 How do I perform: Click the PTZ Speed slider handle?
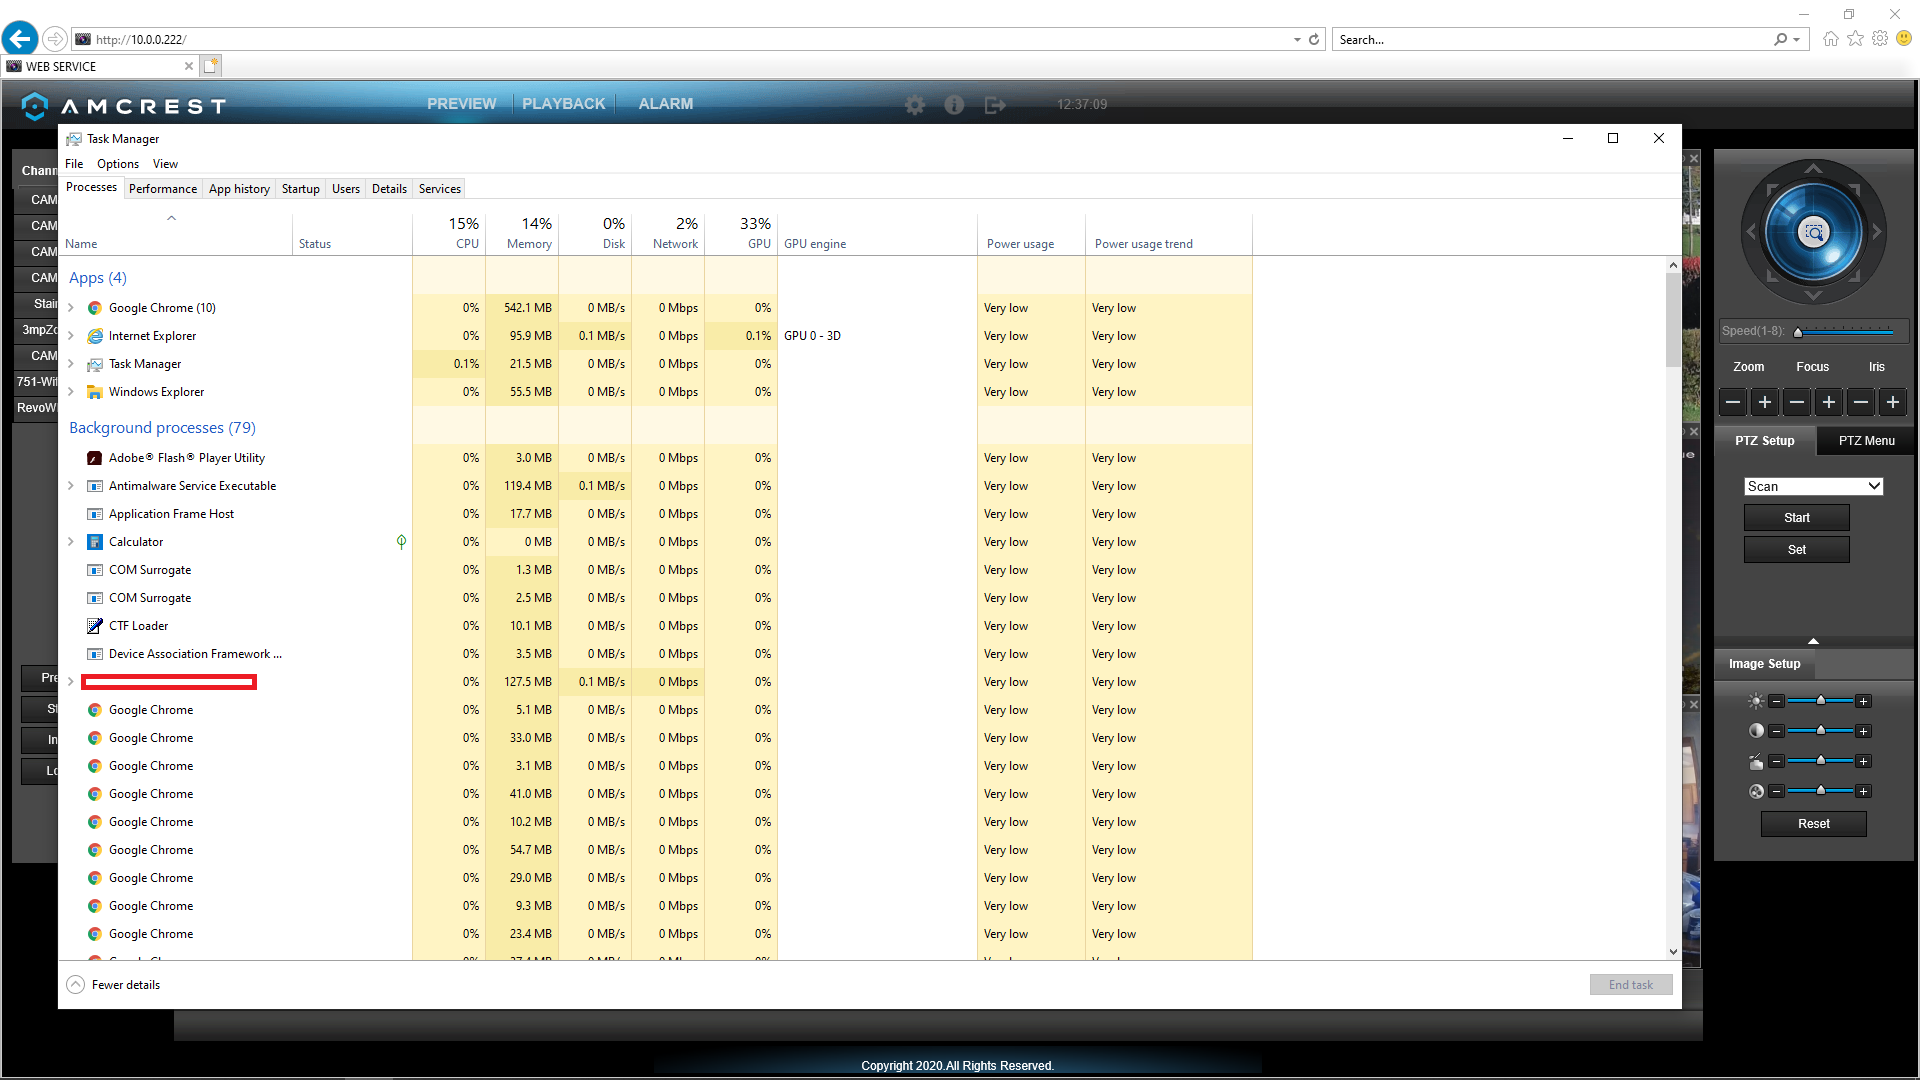pyautogui.click(x=1797, y=332)
